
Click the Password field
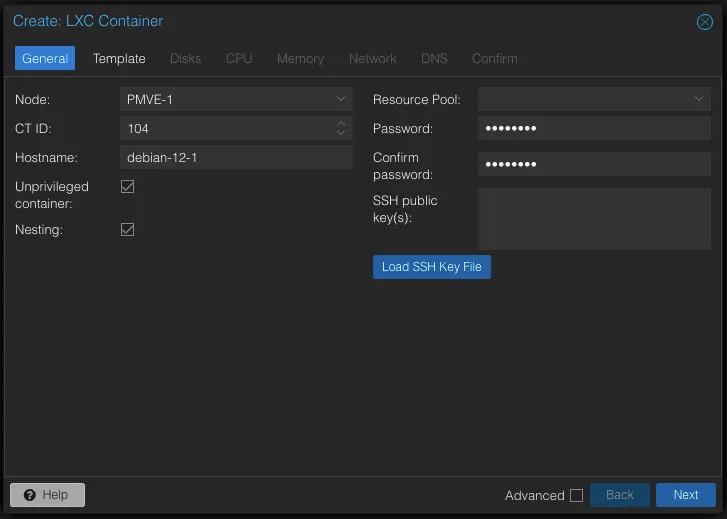click(x=594, y=128)
